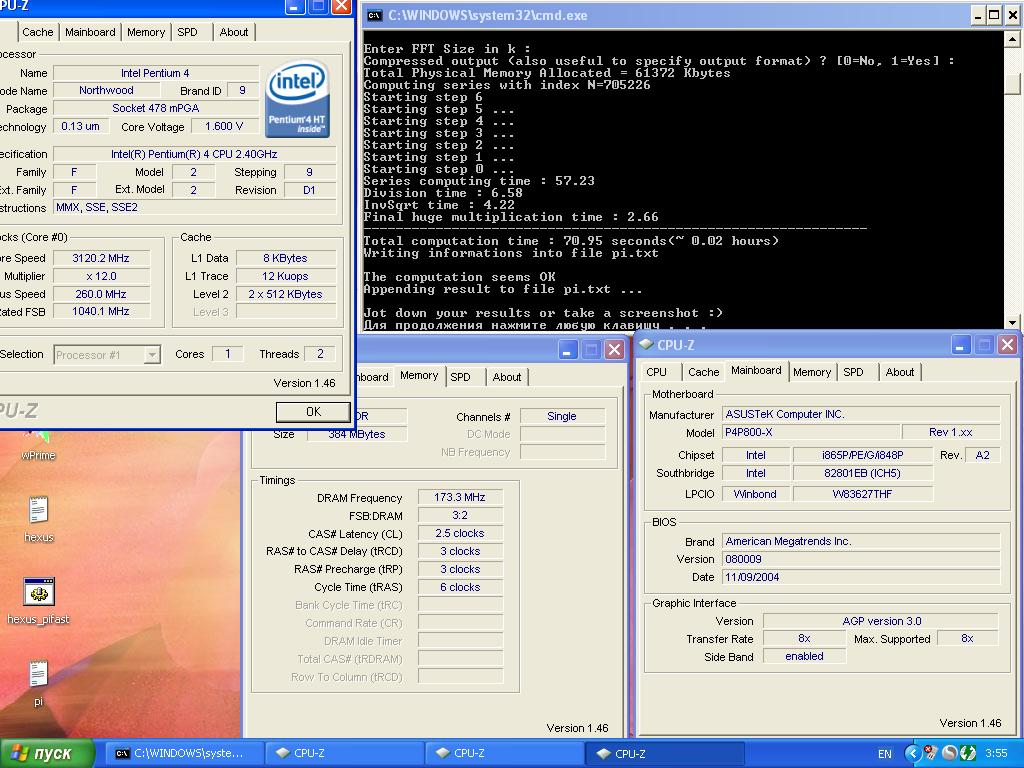The height and width of the screenshot is (768, 1024).
Task: Click the Northwood code name field
Action: coord(106,90)
